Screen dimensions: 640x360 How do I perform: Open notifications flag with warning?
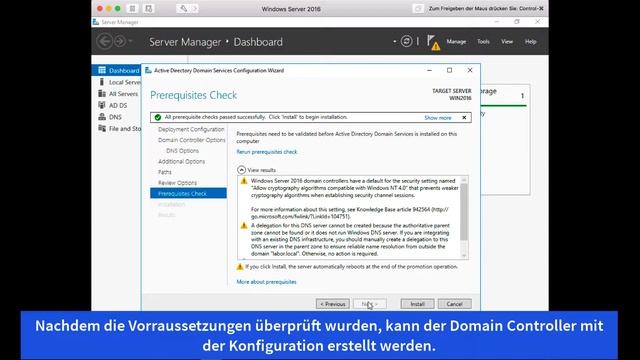tap(433, 42)
